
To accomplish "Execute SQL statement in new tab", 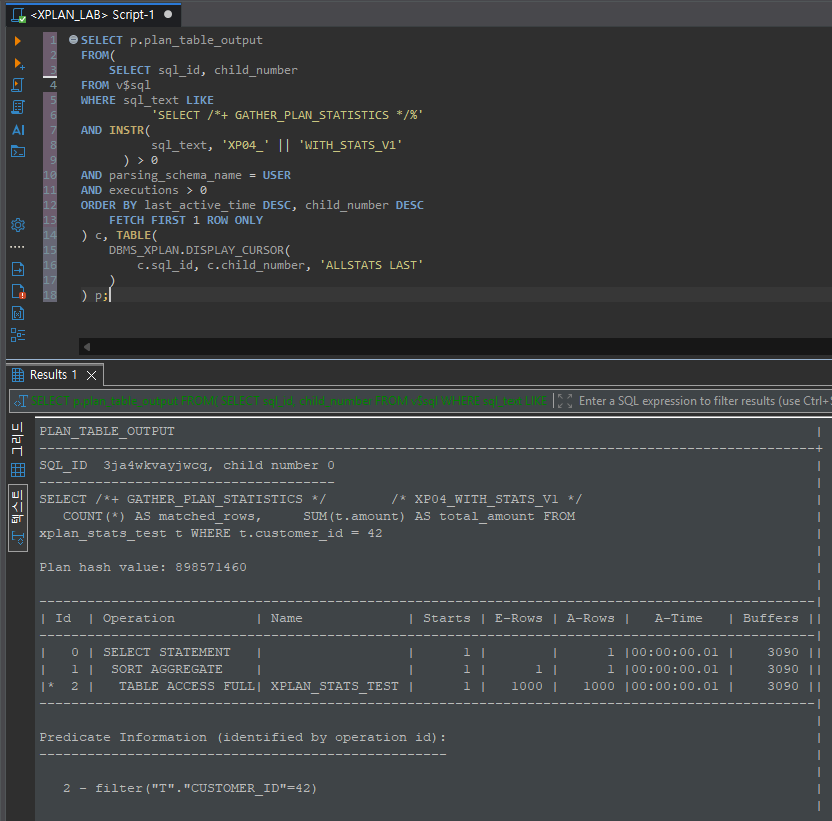I will [19, 64].
